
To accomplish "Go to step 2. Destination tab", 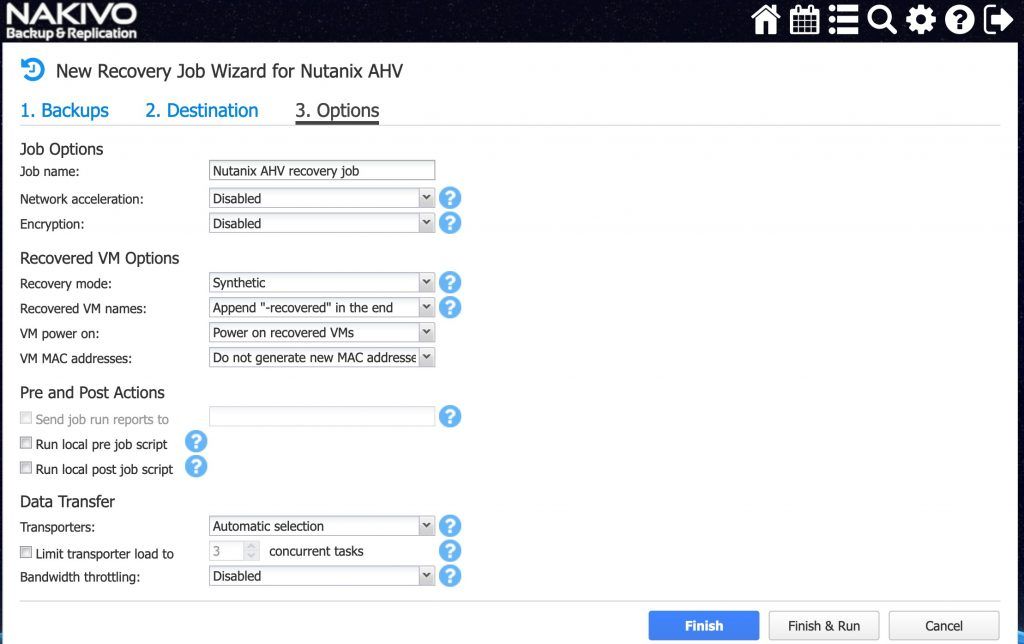I will point(202,110).
